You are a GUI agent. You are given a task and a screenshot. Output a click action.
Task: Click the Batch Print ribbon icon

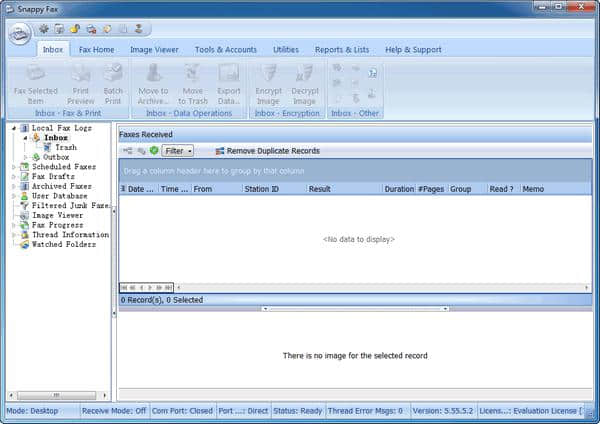coord(113,73)
